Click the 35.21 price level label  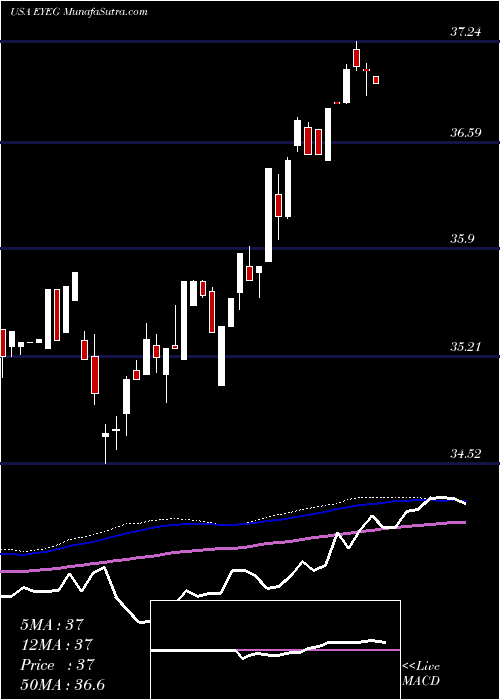click(466, 346)
